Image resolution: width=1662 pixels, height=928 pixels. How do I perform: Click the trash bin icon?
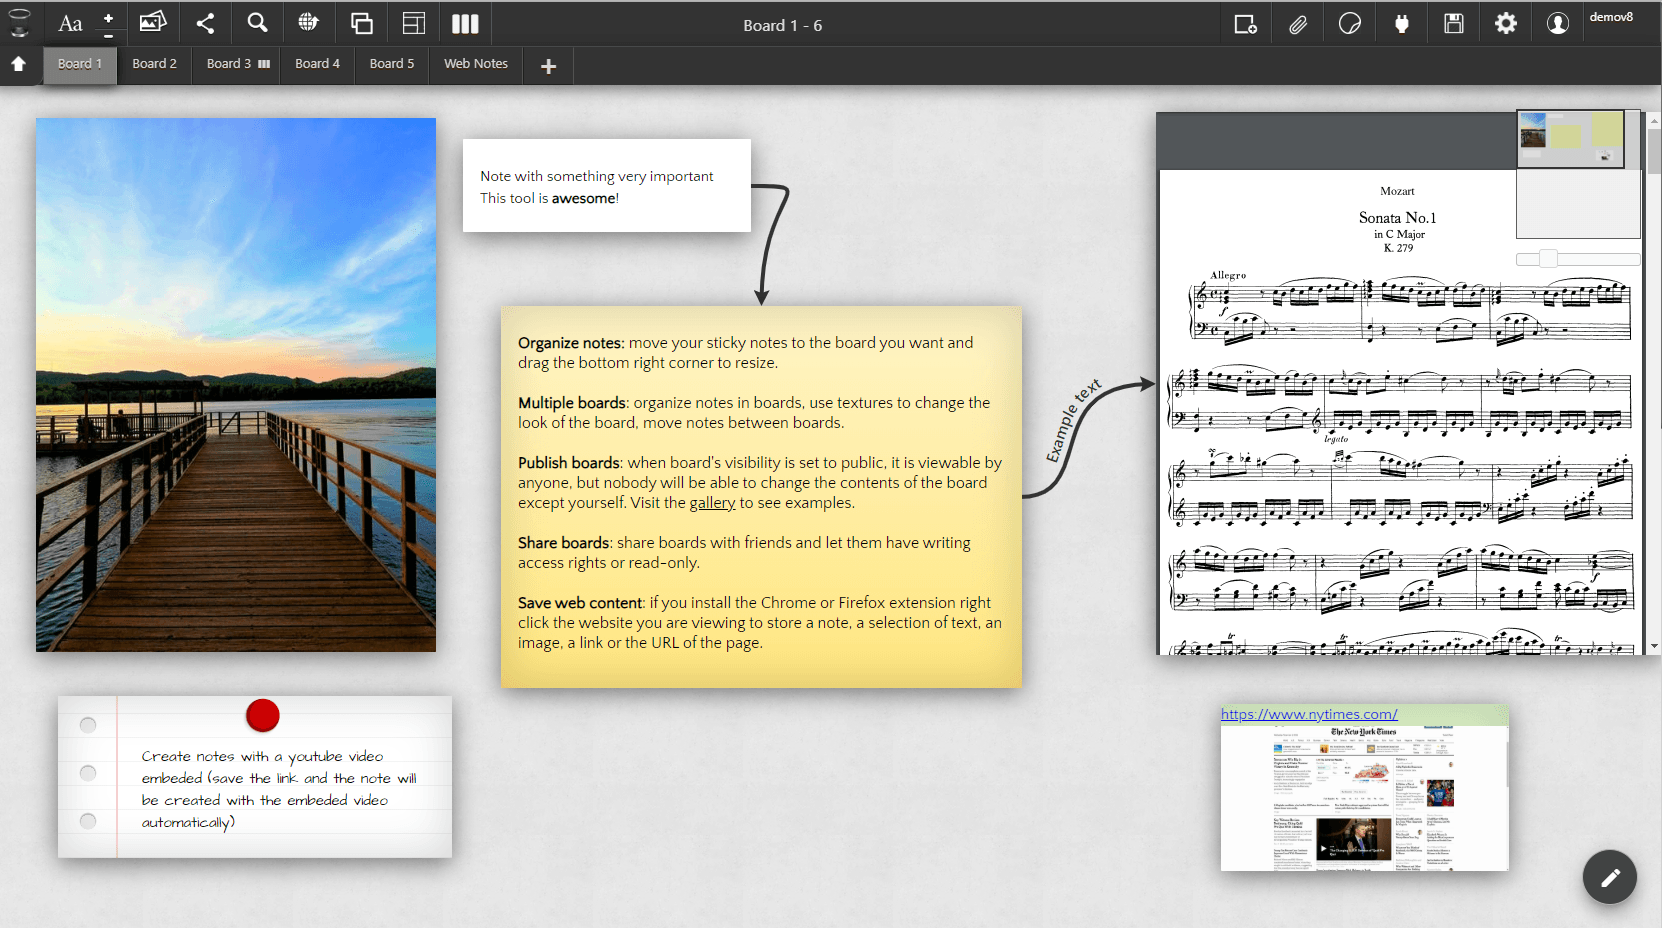point(19,22)
